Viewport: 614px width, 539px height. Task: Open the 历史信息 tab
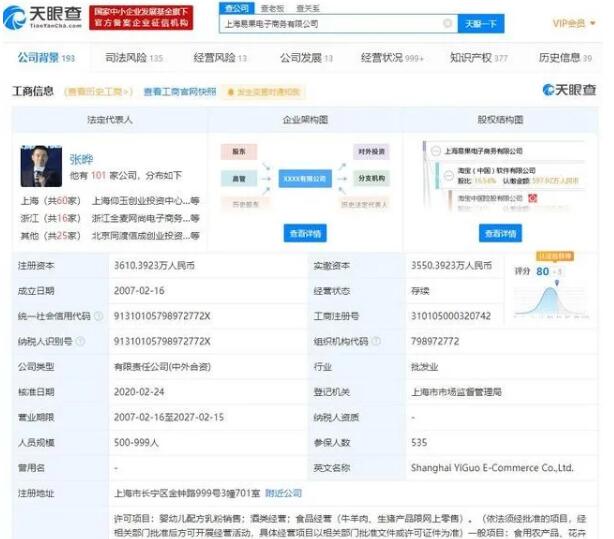[x=565, y=58]
